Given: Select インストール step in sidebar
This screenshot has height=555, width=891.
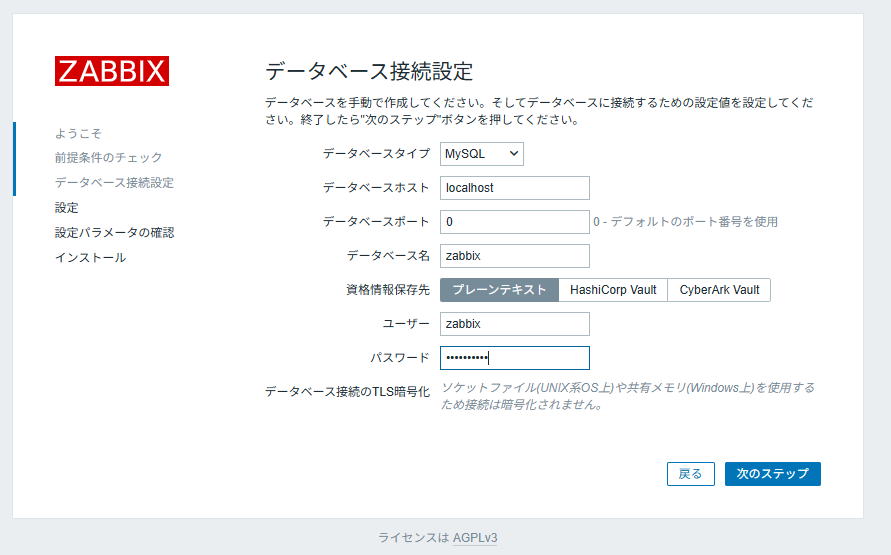Looking at the screenshot, I should click(90, 257).
